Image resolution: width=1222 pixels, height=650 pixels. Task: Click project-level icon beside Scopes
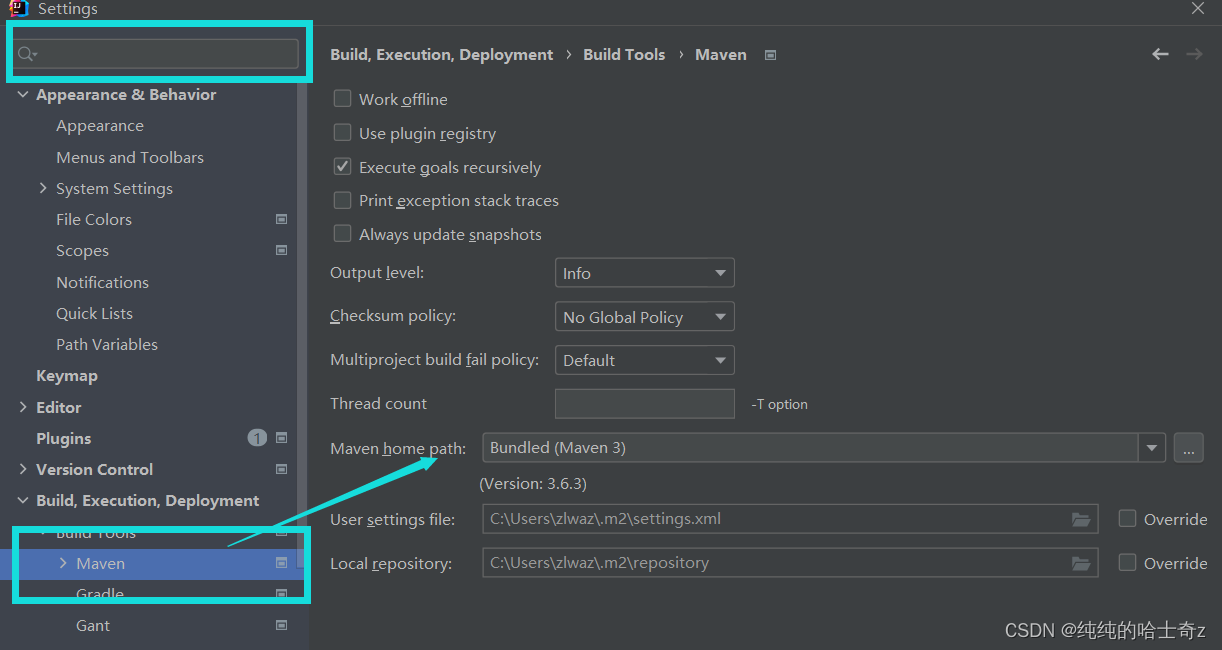[282, 250]
